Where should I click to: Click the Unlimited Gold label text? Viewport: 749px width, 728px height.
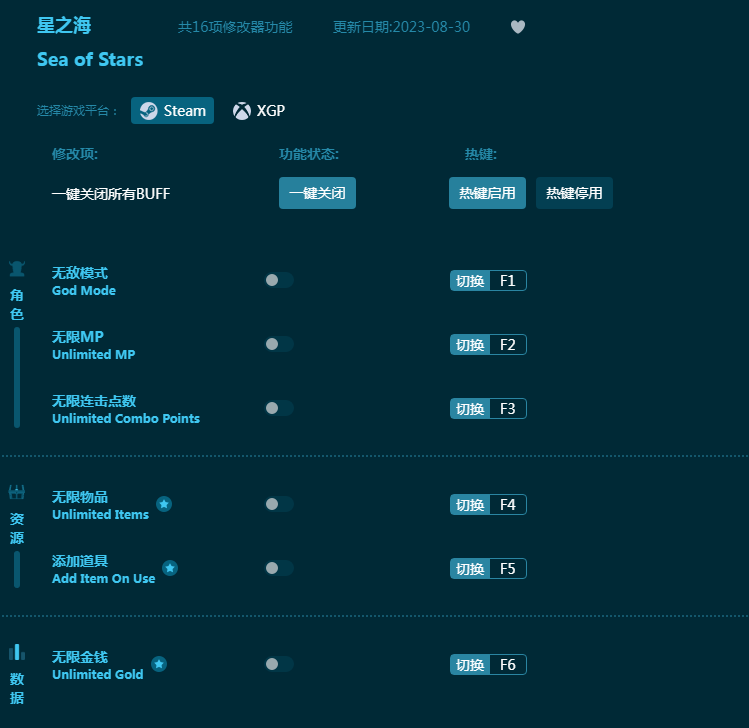point(98,674)
